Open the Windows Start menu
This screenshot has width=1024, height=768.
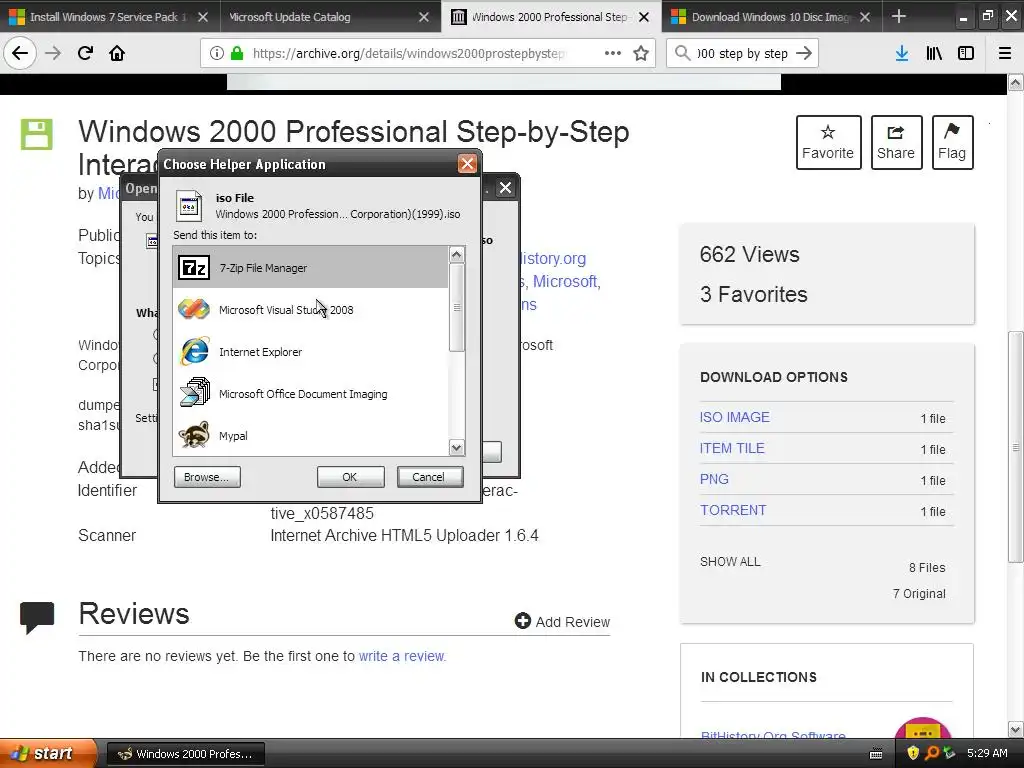(x=47, y=753)
